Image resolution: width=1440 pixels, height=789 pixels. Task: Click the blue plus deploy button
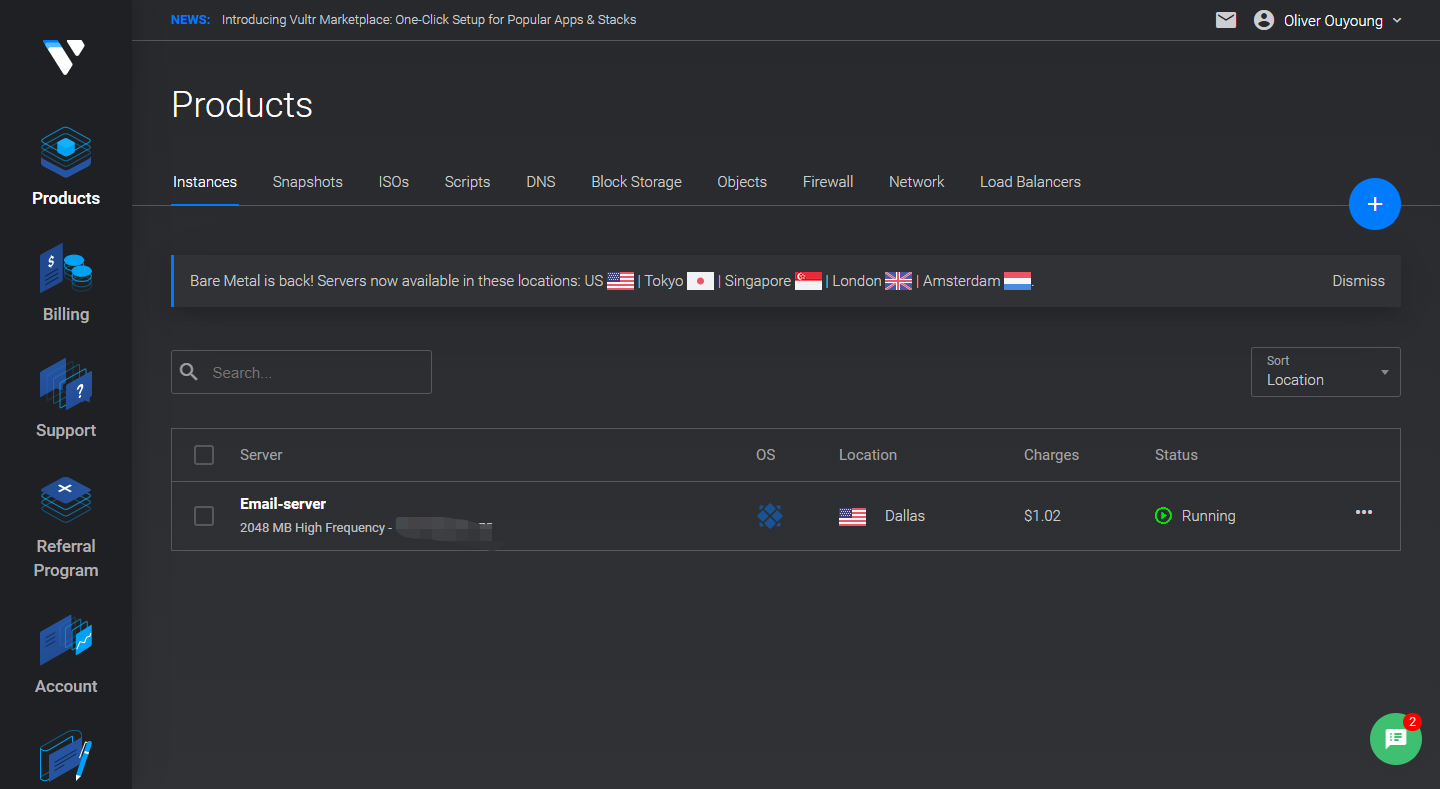(1374, 204)
